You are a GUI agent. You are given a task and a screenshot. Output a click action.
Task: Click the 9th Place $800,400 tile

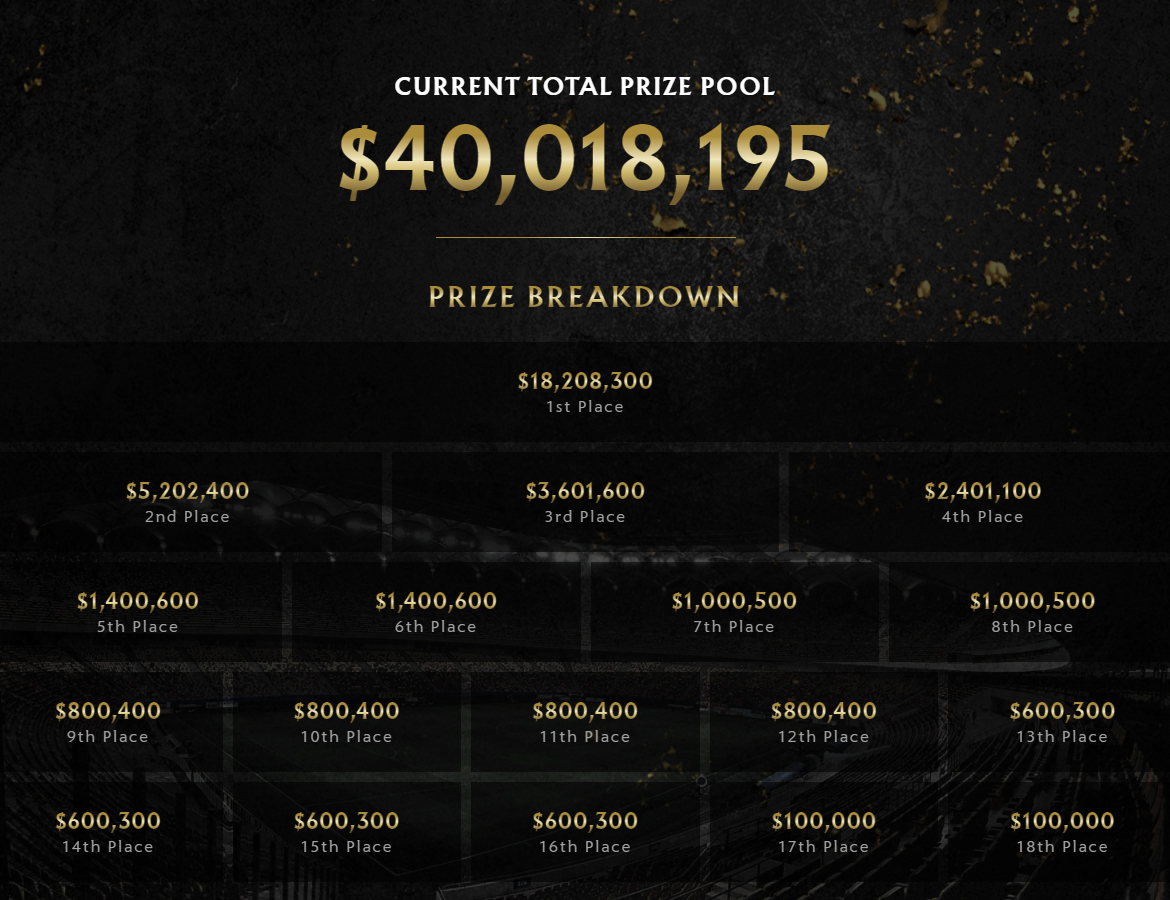point(110,722)
